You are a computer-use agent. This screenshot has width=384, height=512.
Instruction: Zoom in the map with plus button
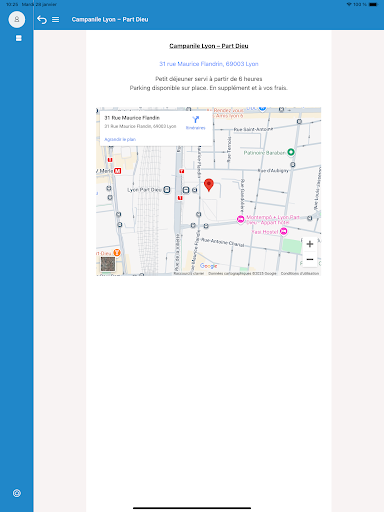pos(310,244)
